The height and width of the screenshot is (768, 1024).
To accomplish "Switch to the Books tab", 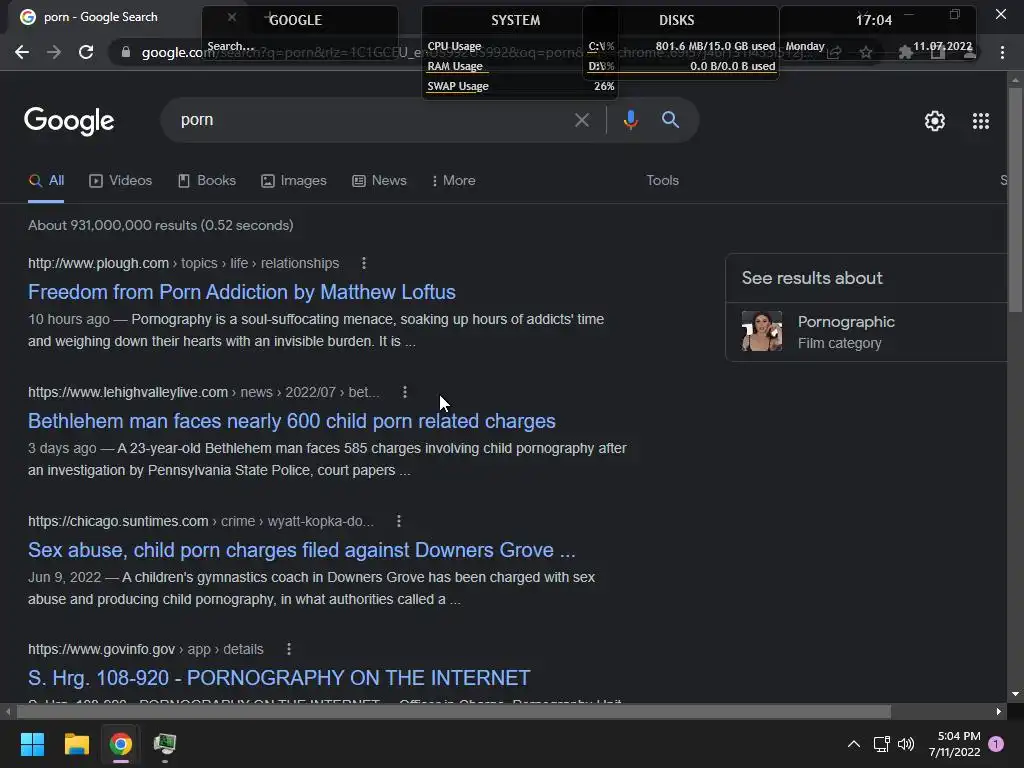I will tap(206, 181).
